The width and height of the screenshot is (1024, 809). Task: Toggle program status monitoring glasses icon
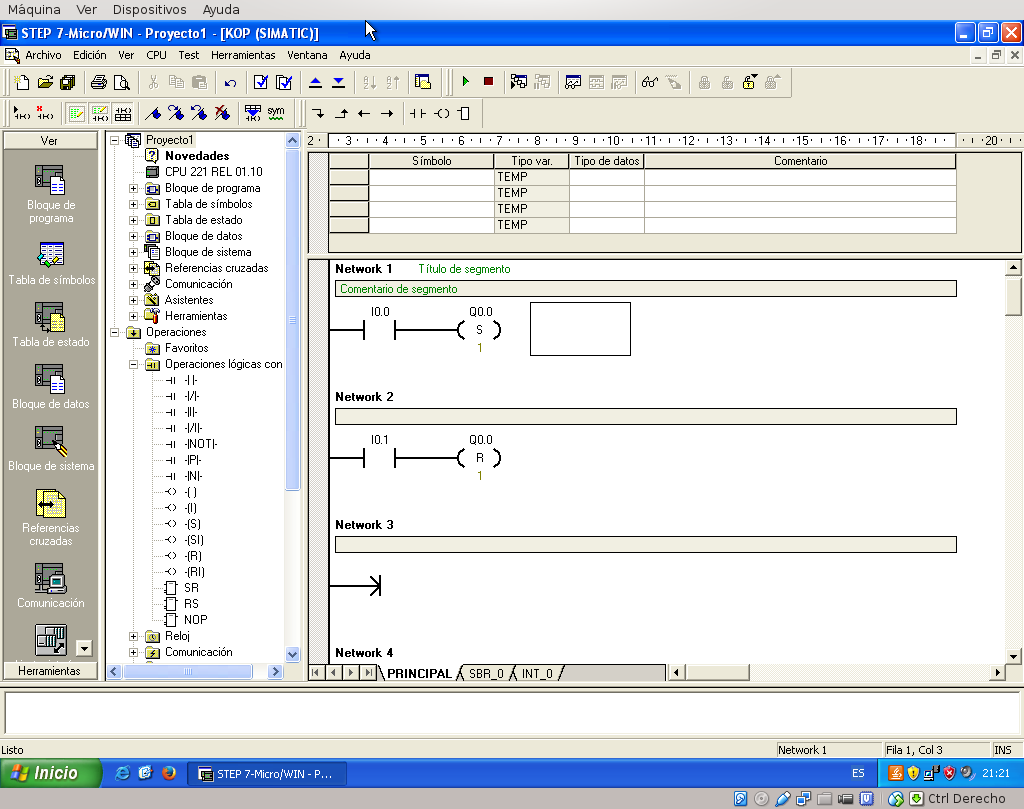coord(648,81)
